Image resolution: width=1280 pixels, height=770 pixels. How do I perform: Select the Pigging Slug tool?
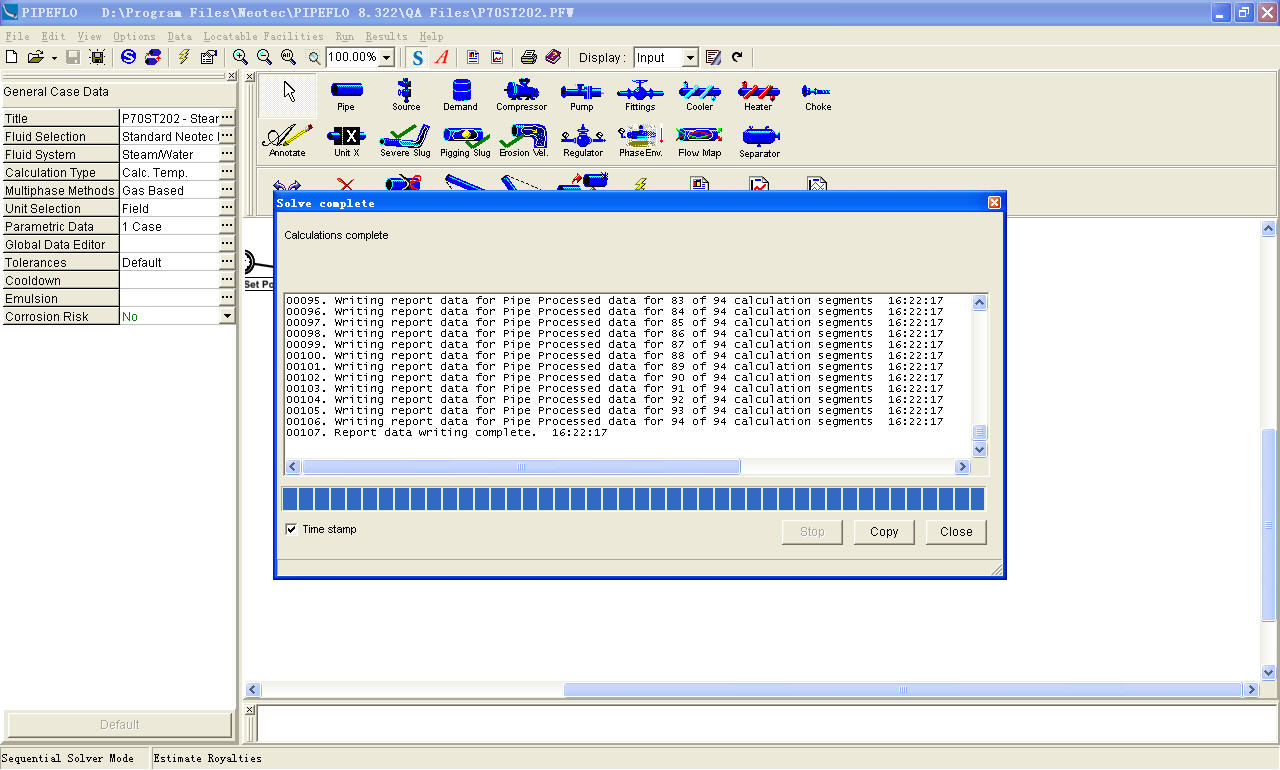point(465,141)
